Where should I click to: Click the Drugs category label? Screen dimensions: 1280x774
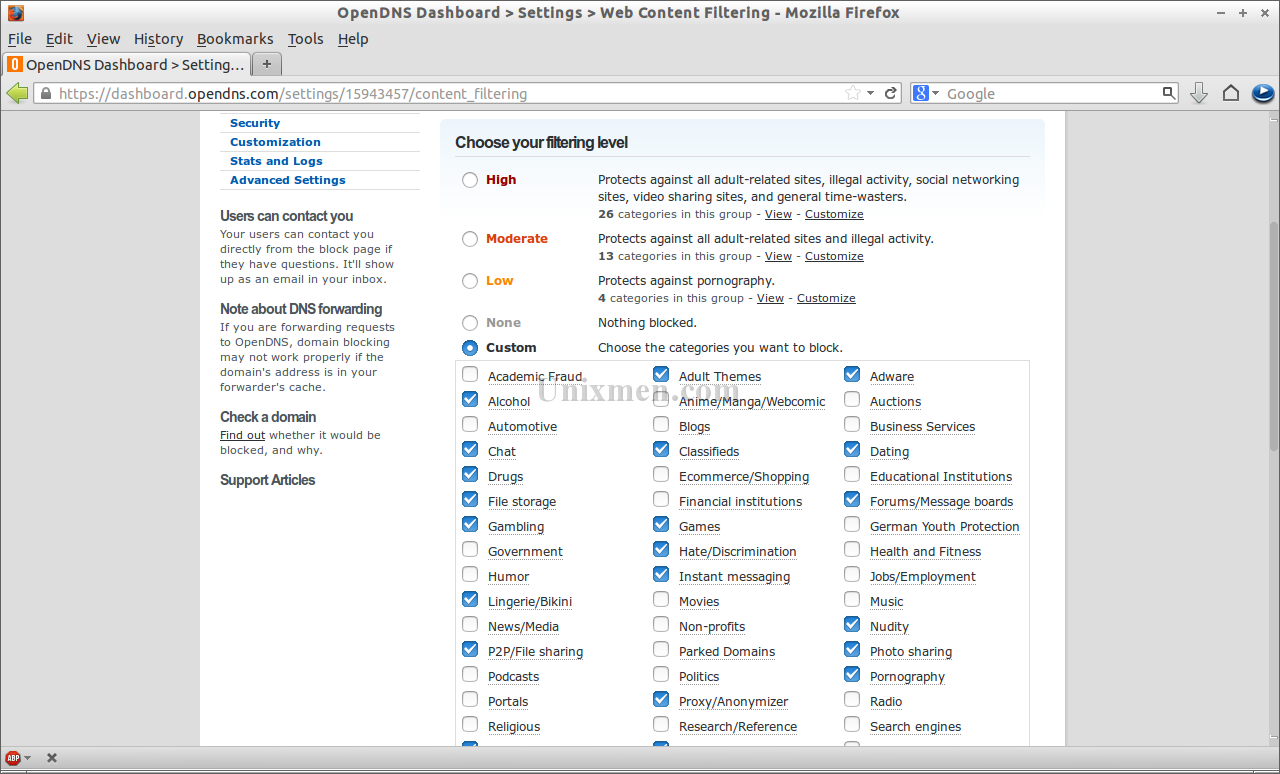tap(506, 477)
